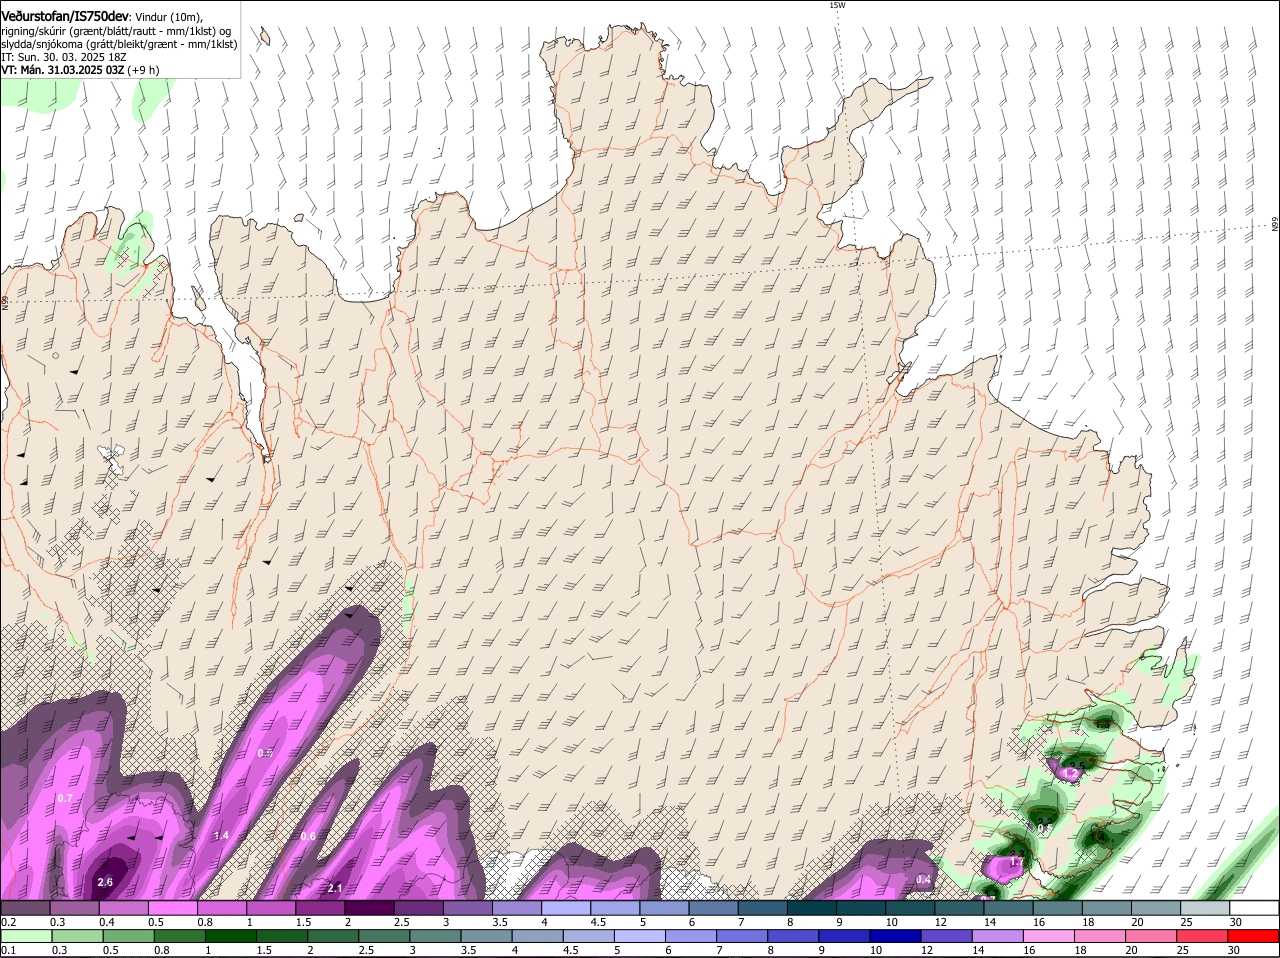Click the lower legend swatch labeled 0.8
1280x958 pixels.
click(180, 936)
